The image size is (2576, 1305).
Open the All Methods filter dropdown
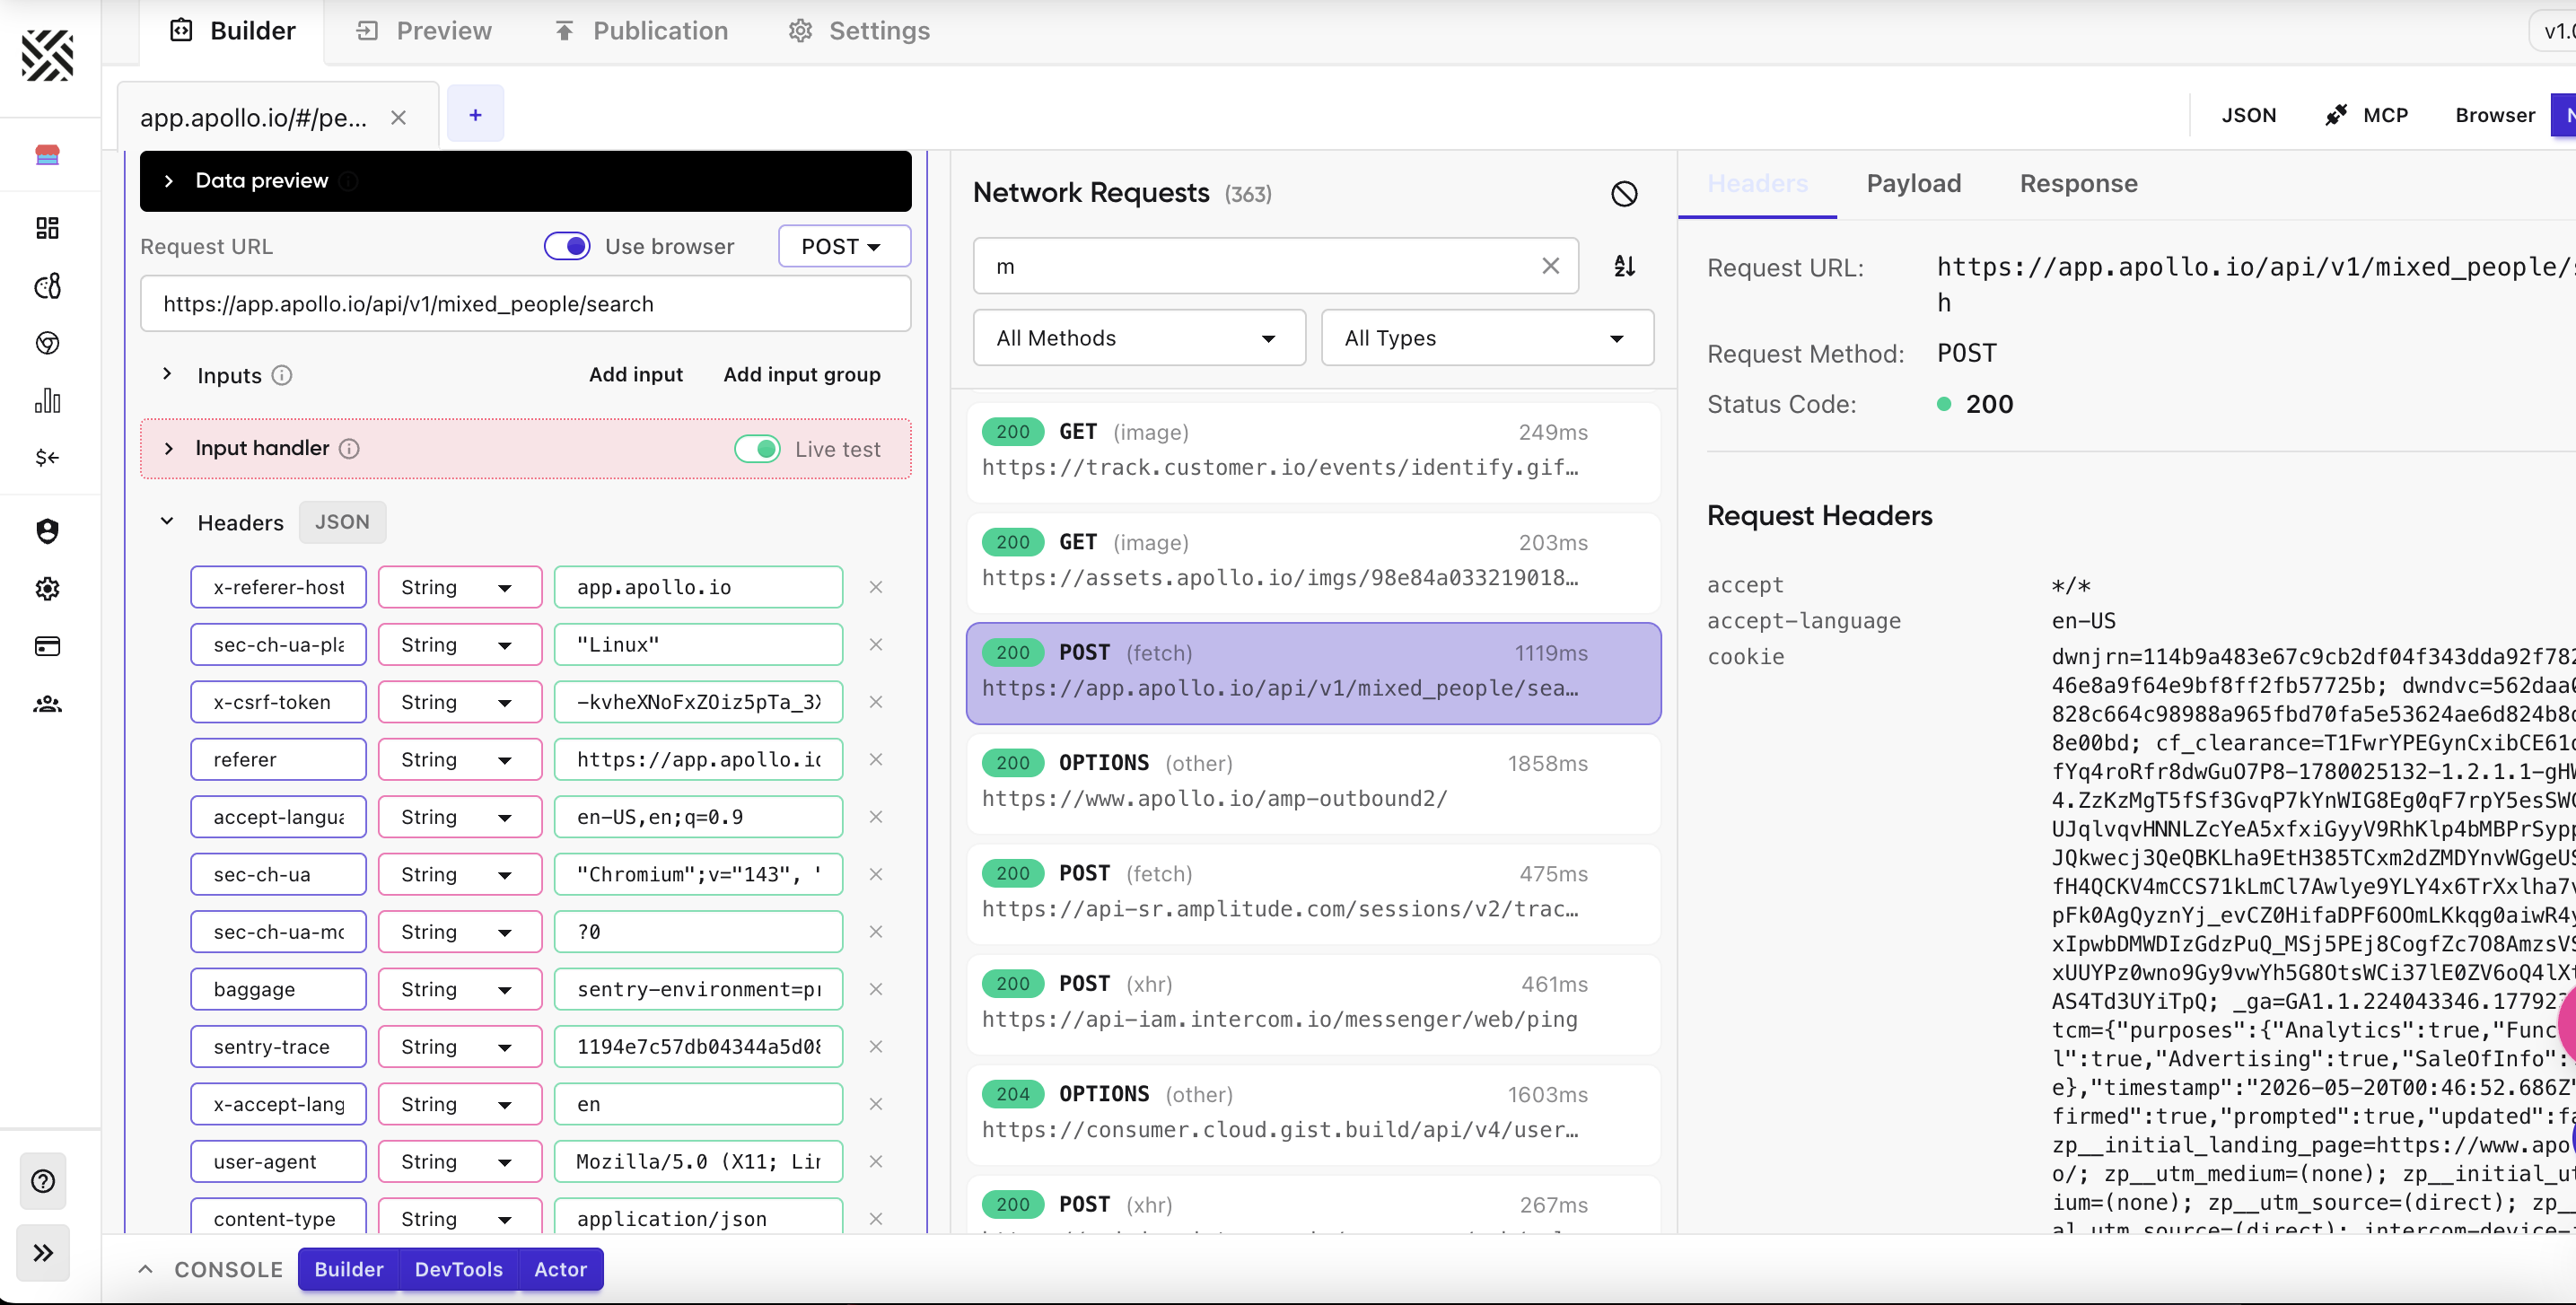click(1139, 338)
